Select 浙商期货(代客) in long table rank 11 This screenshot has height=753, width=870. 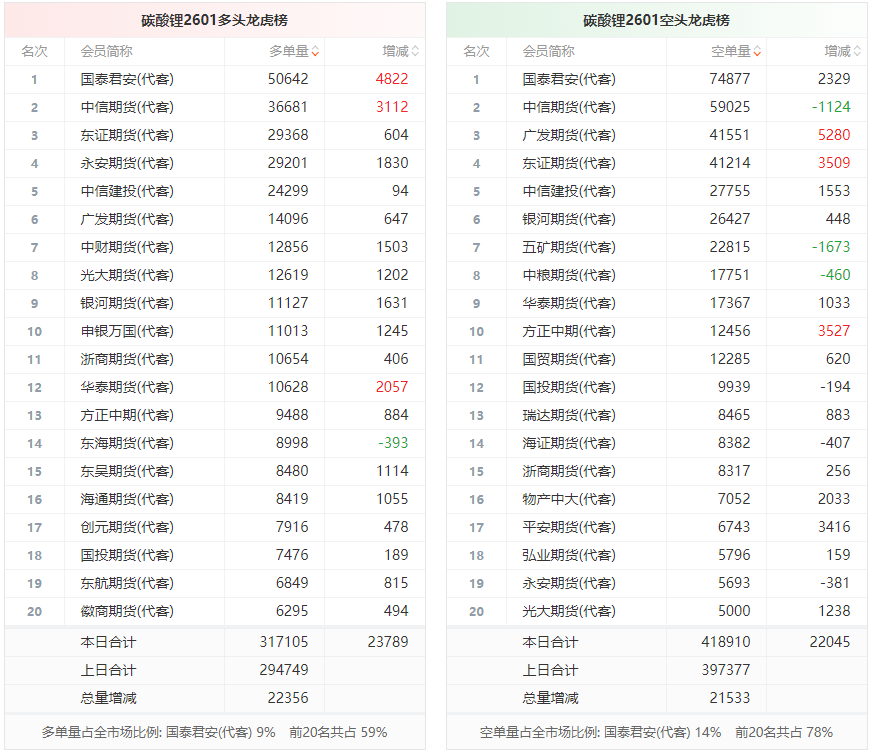(x=127, y=359)
